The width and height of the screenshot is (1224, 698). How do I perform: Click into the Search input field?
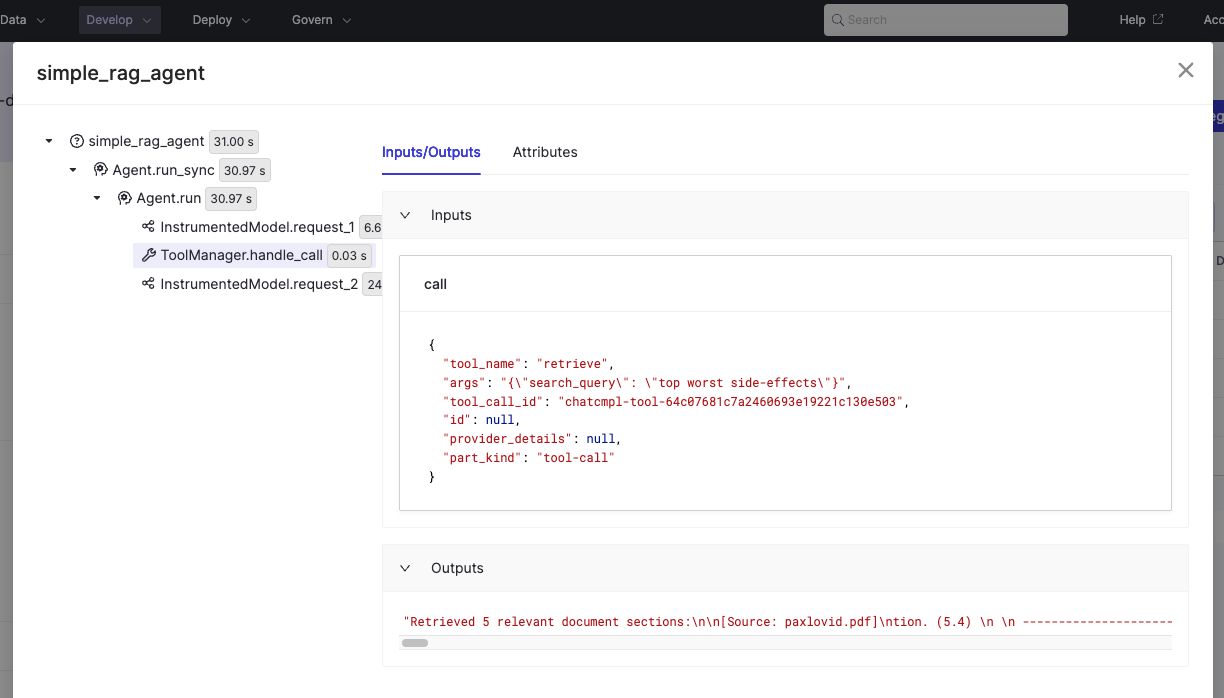(x=950, y=20)
